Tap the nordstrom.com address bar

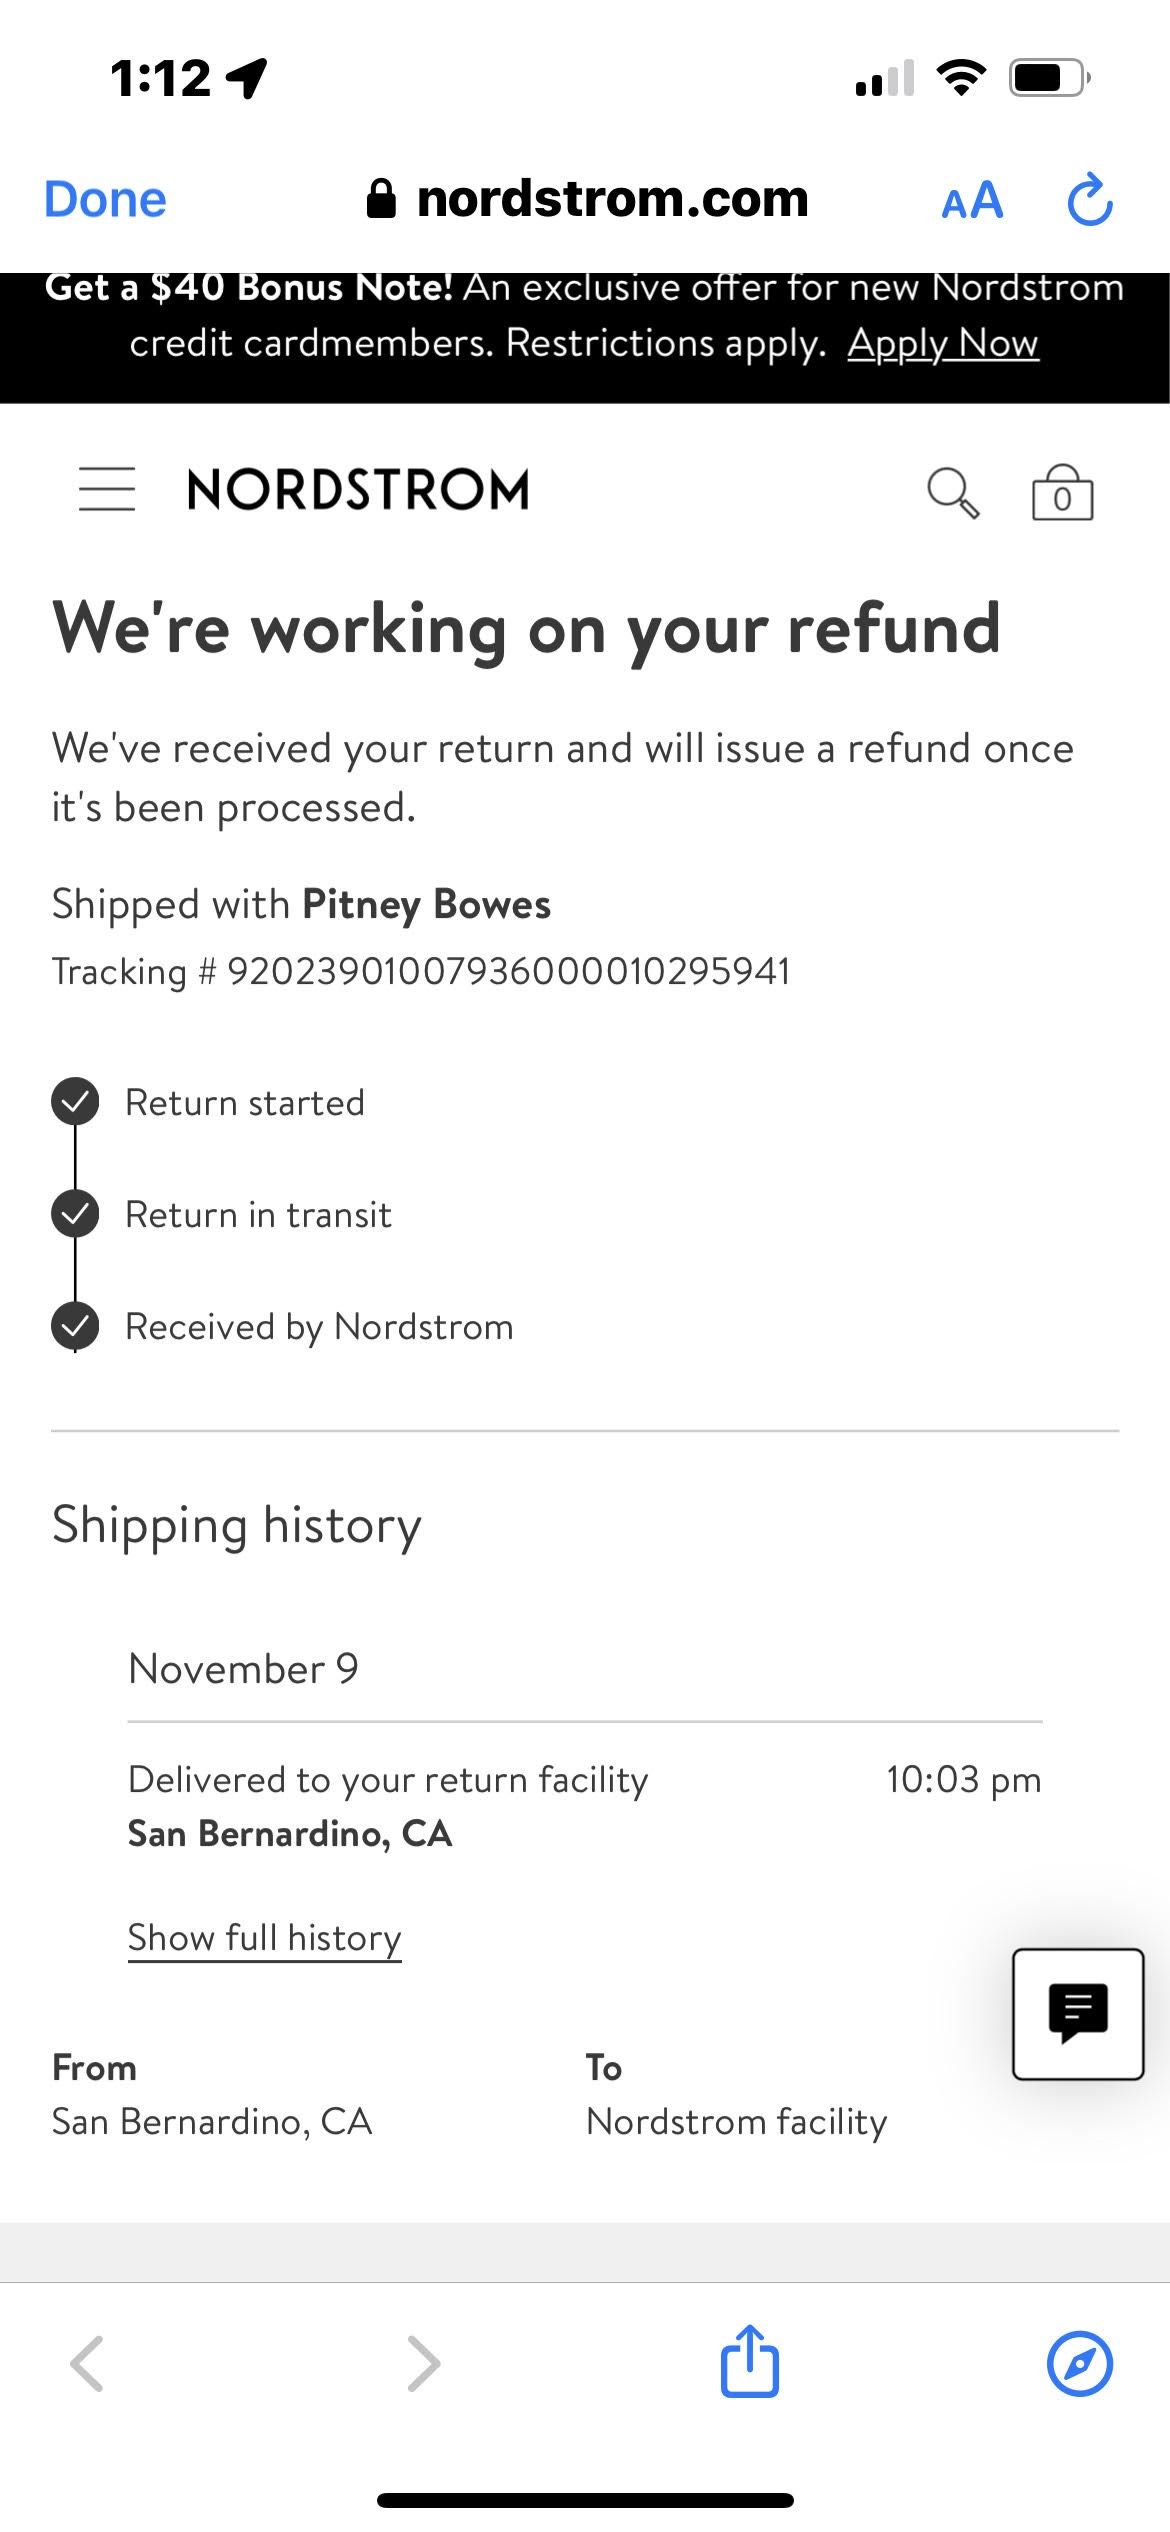click(x=588, y=199)
